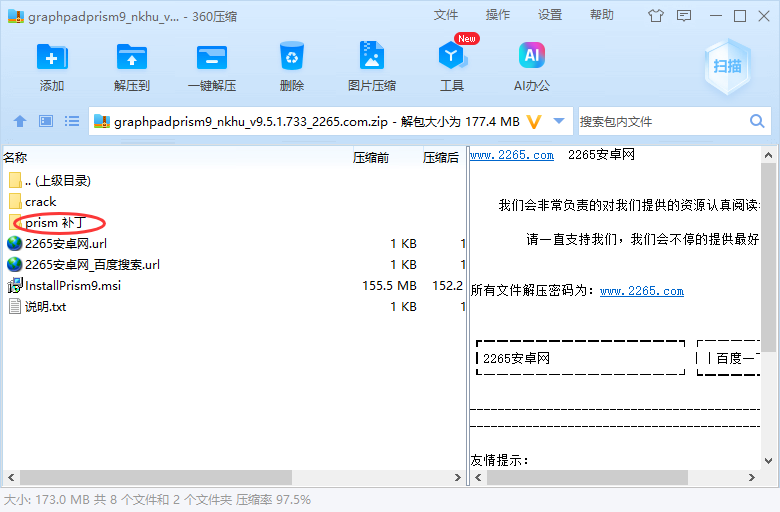This screenshot has height=512, width=780.
Task: Click the file list scroll left arrow
Action: [x=10, y=478]
